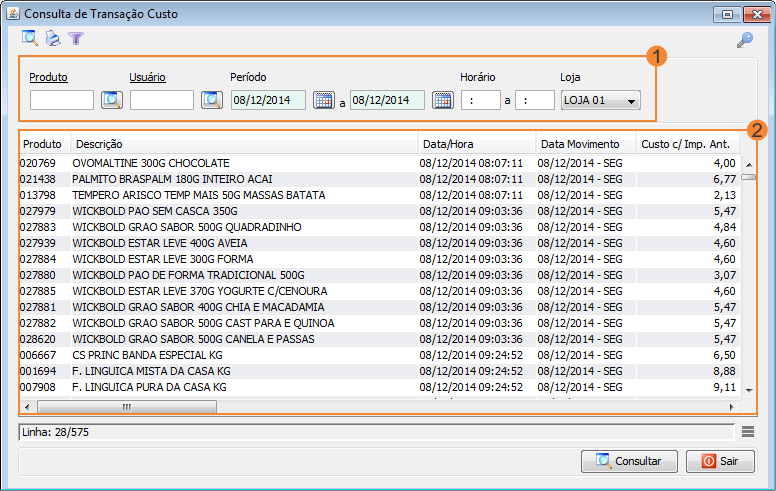Viewport: 776px width, 491px height.
Task: Sort by the Data/Hora column header
Action: (x=476, y=144)
